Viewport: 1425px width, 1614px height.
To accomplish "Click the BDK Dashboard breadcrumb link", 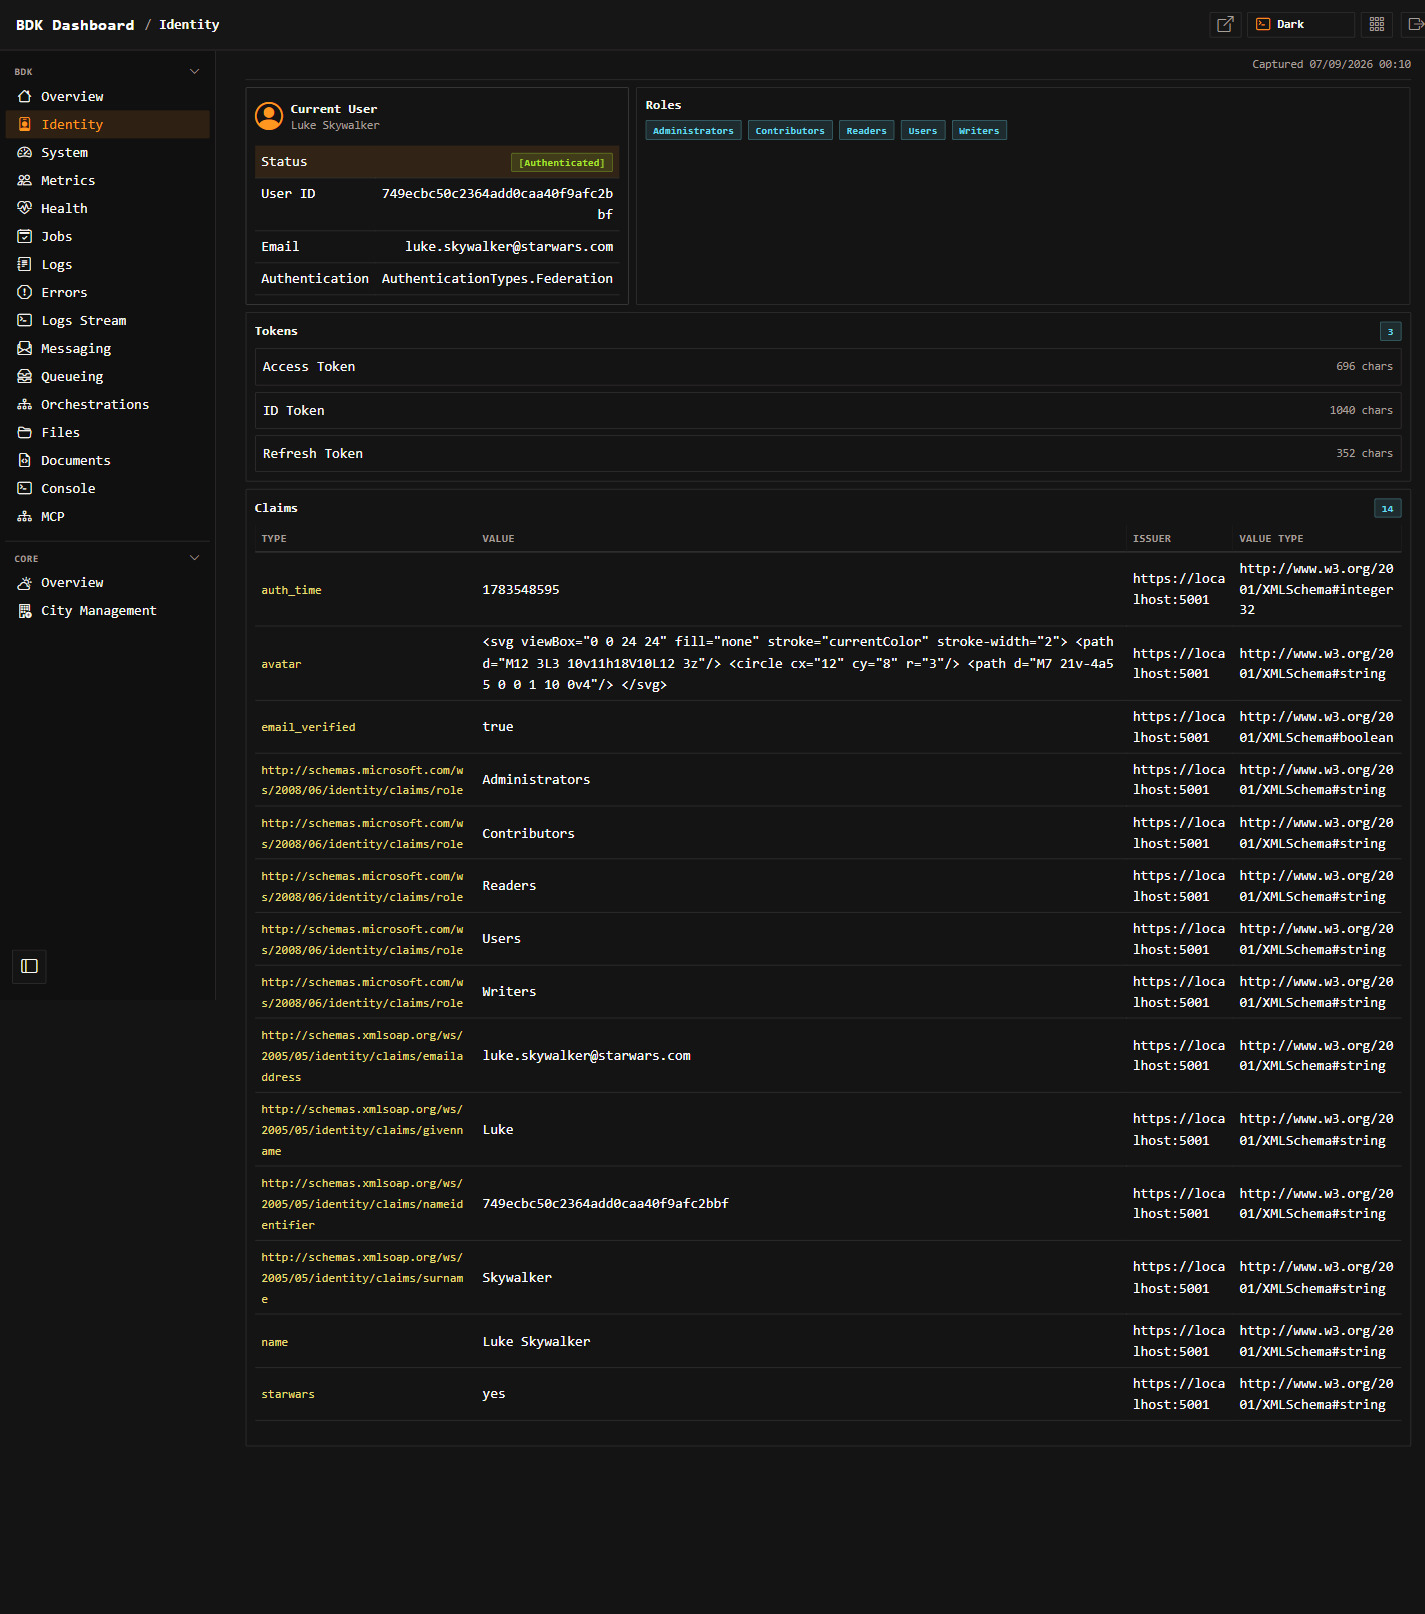I will pos(75,25).
